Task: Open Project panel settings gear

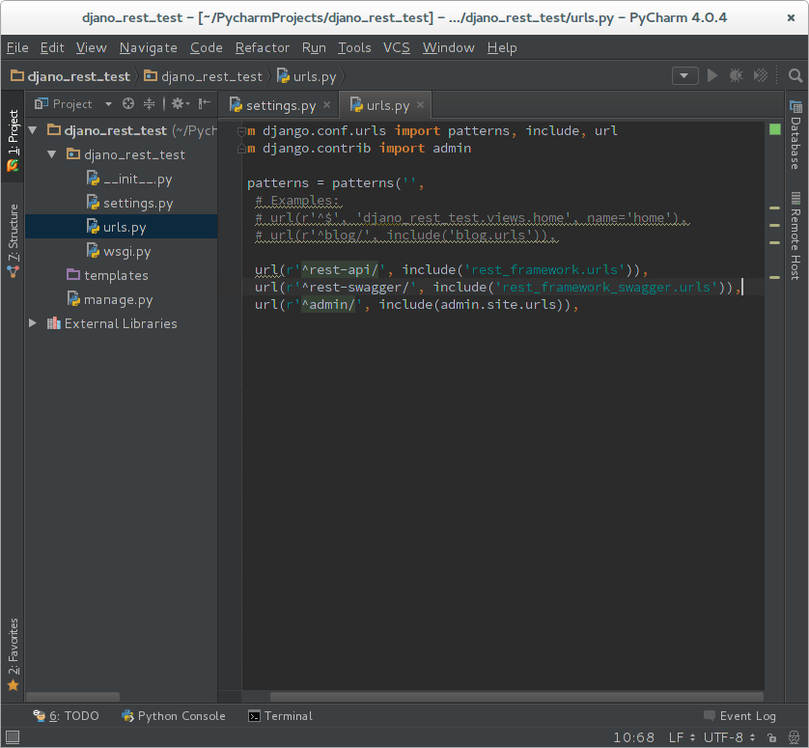Action: (180, 104)
